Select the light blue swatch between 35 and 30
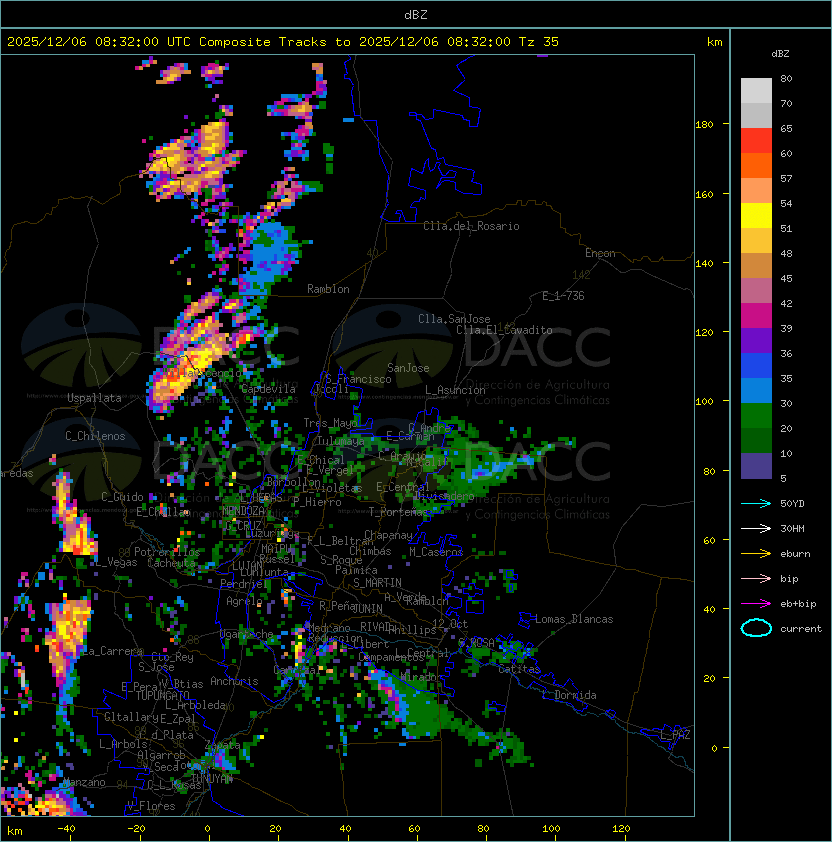The image size is (832, 842). tap(756, 391)
